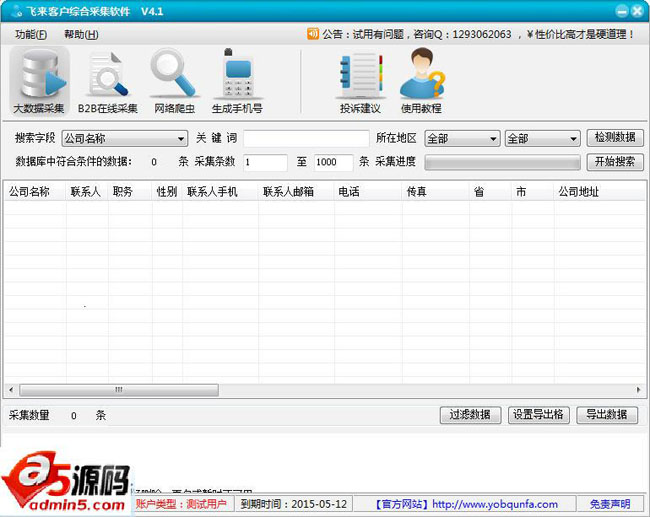Open the 大数据采集 big data collection tool
This screenshot has height=517, width=650.
click(39, 81)
